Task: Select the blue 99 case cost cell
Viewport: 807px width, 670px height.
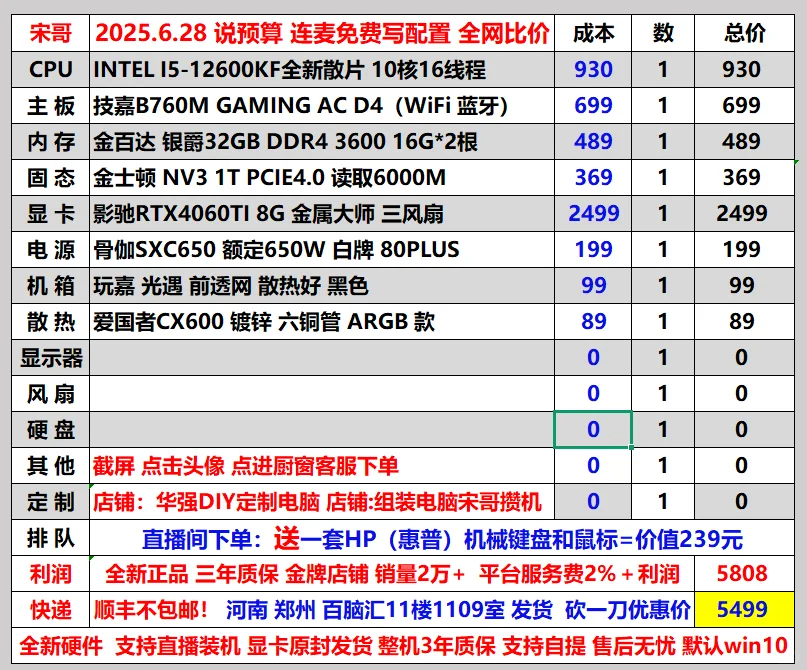Action: coord(593,286)
